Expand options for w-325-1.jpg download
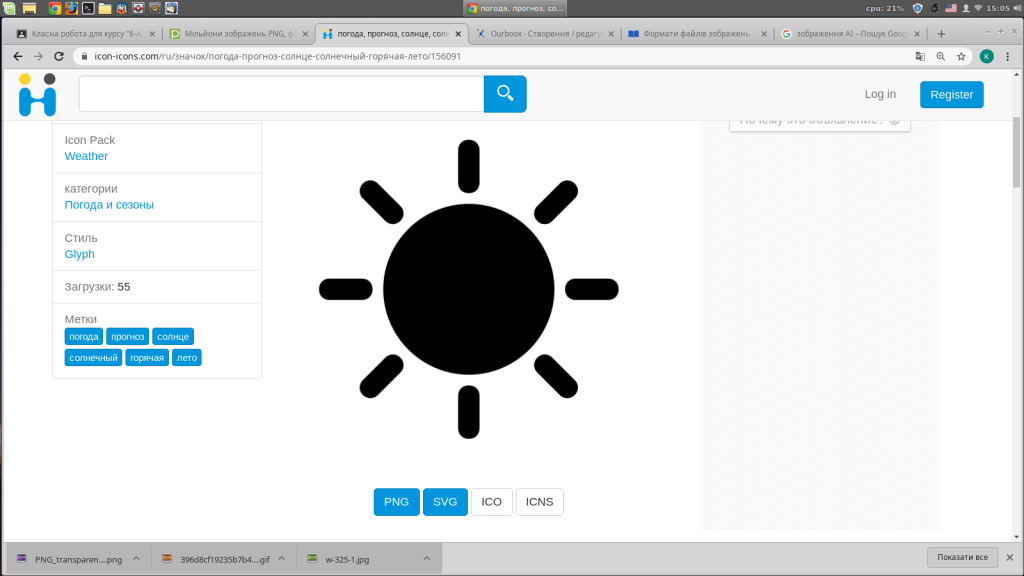Image resolution: width=1024 pixels, height=576 pixels. click(x=426, y=559)
